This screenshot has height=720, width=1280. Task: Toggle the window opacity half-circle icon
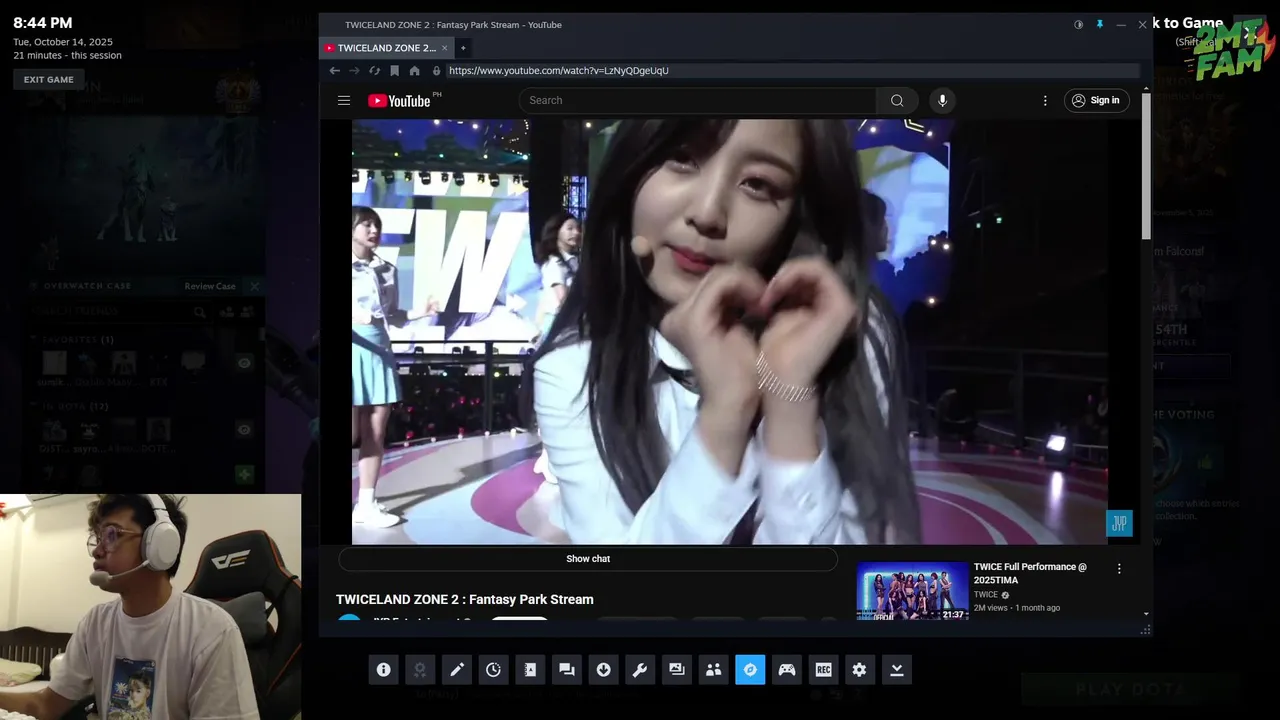(x=1078, y=25)
